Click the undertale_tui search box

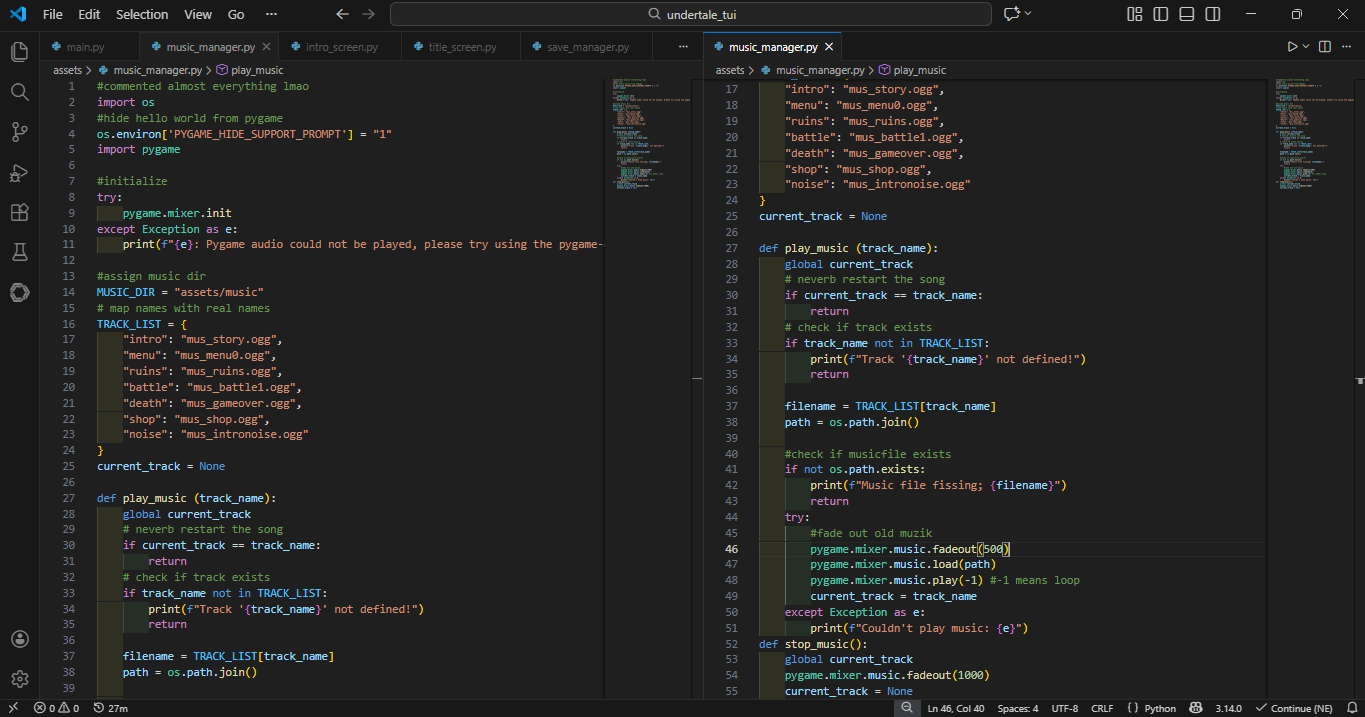(691, 14)
